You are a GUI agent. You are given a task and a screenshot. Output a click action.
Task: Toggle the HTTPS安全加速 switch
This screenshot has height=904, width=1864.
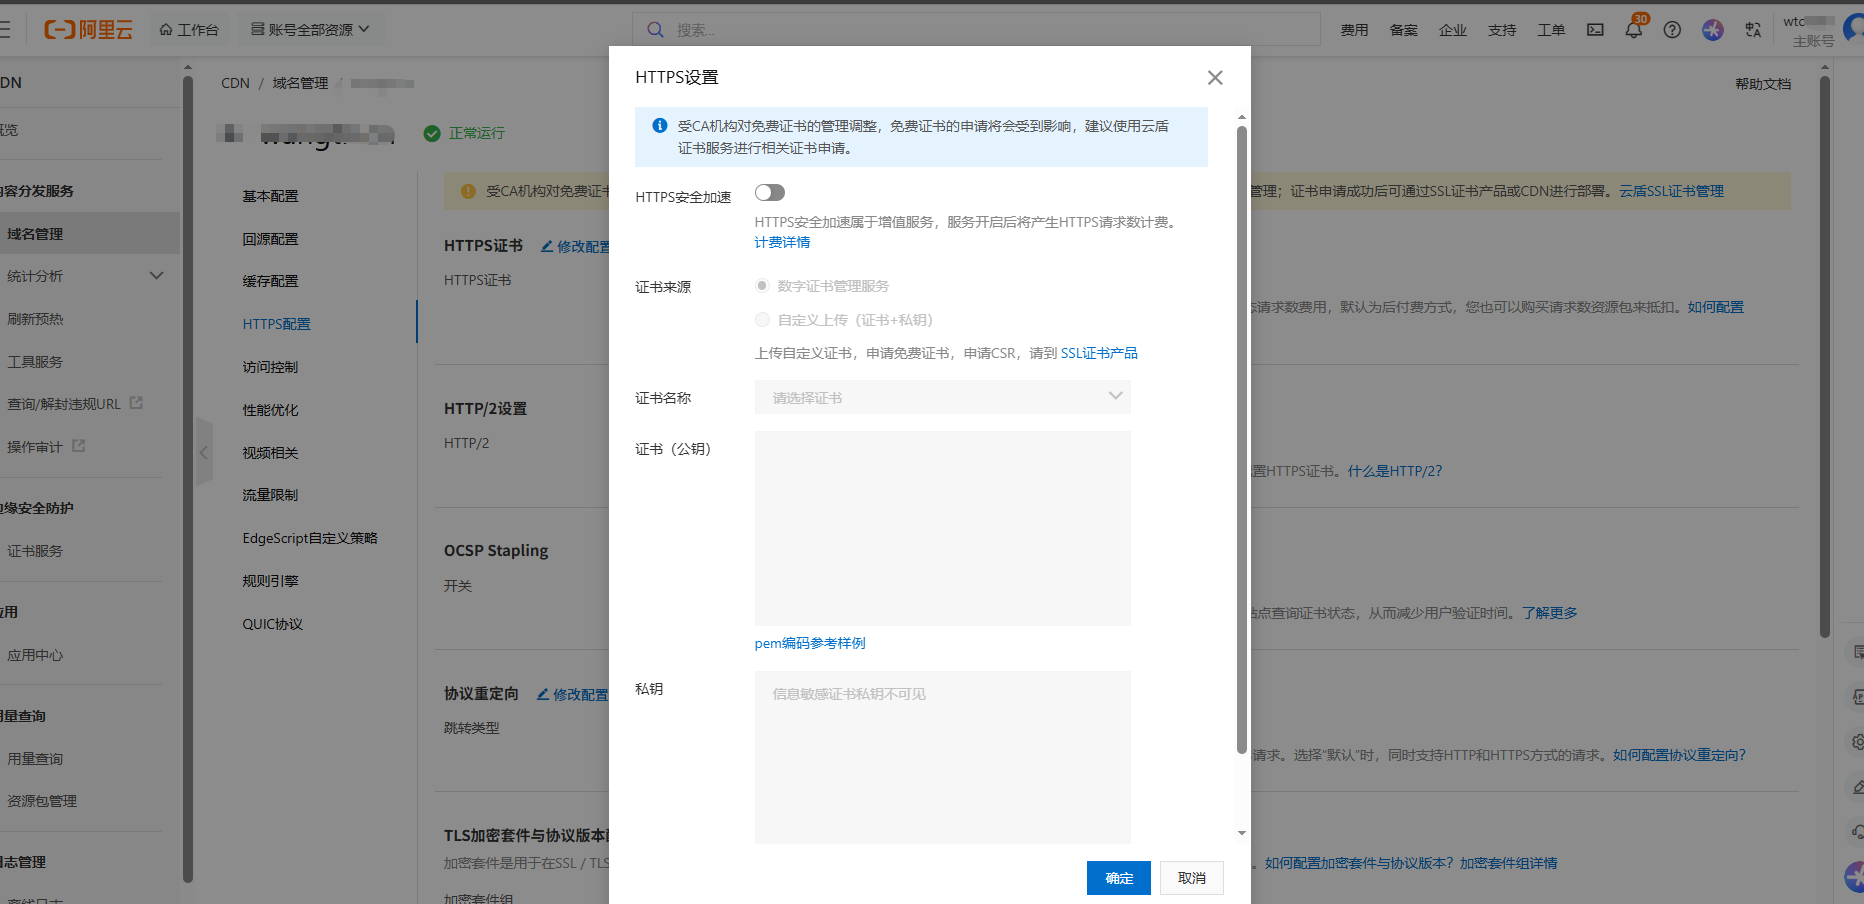point(769,192)
